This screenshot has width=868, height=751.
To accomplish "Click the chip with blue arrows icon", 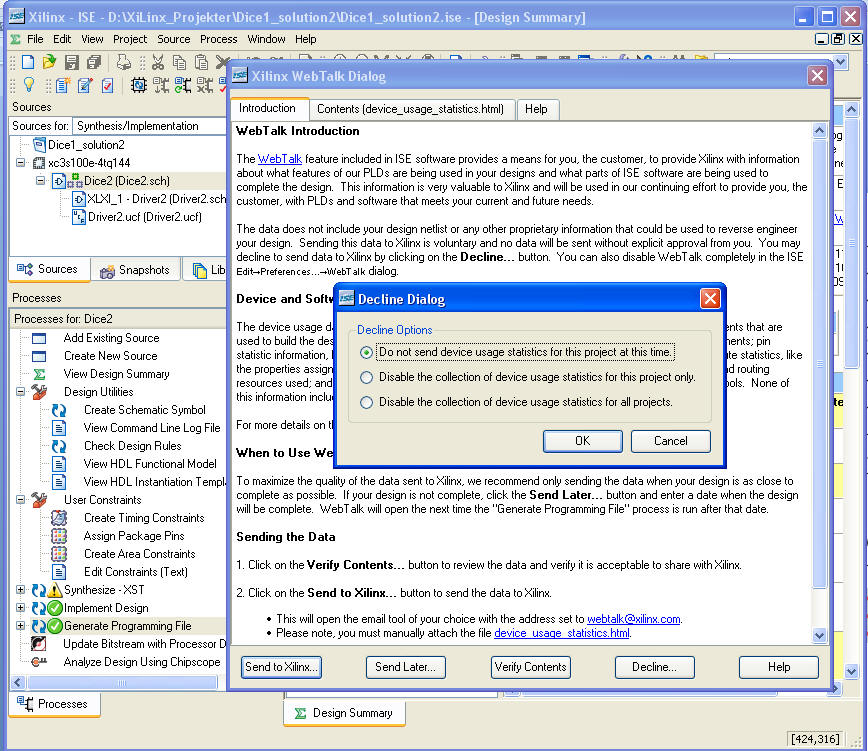I will coord(138,85).
